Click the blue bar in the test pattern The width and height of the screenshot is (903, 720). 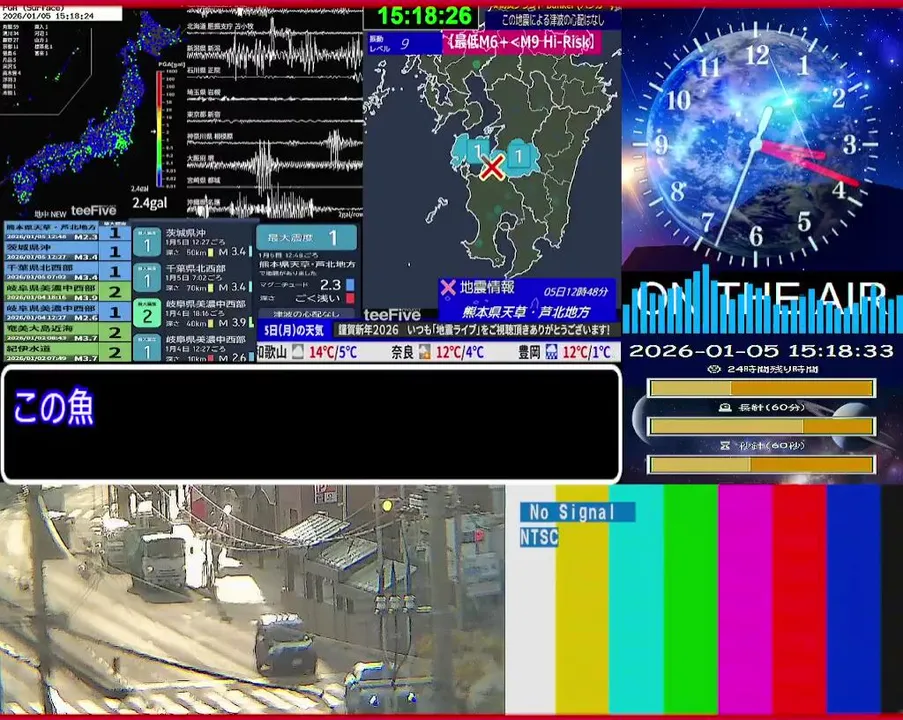(853, 599)
